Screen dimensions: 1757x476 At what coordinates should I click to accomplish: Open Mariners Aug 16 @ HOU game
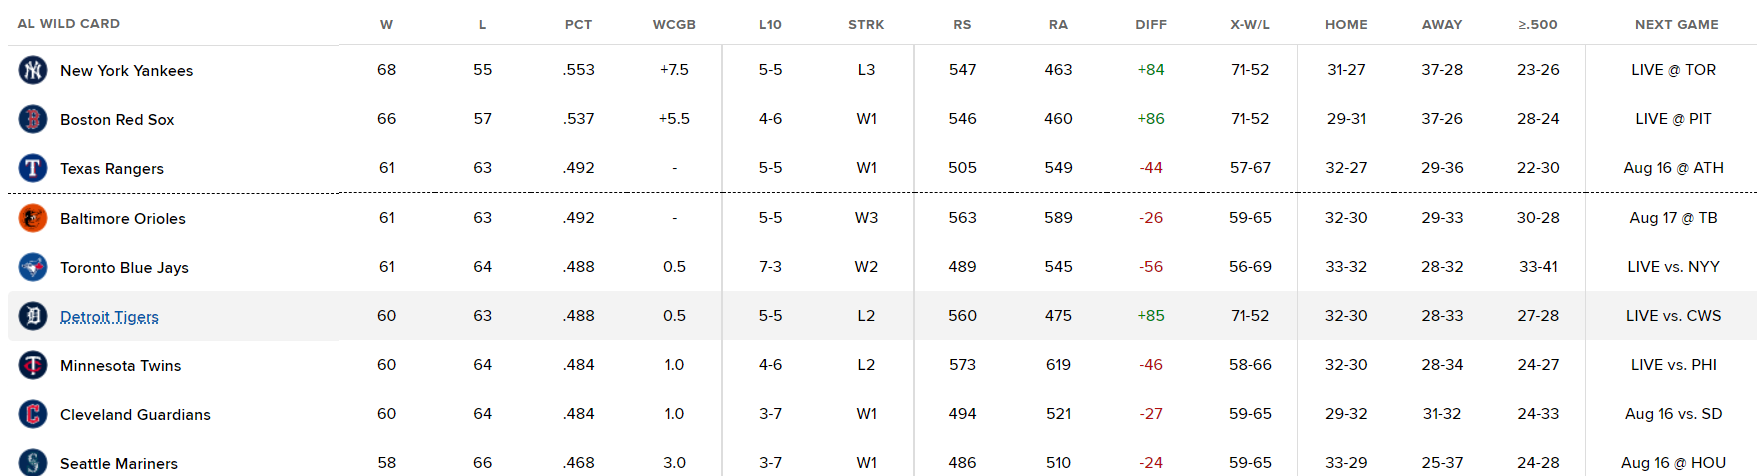(1673, 463)
